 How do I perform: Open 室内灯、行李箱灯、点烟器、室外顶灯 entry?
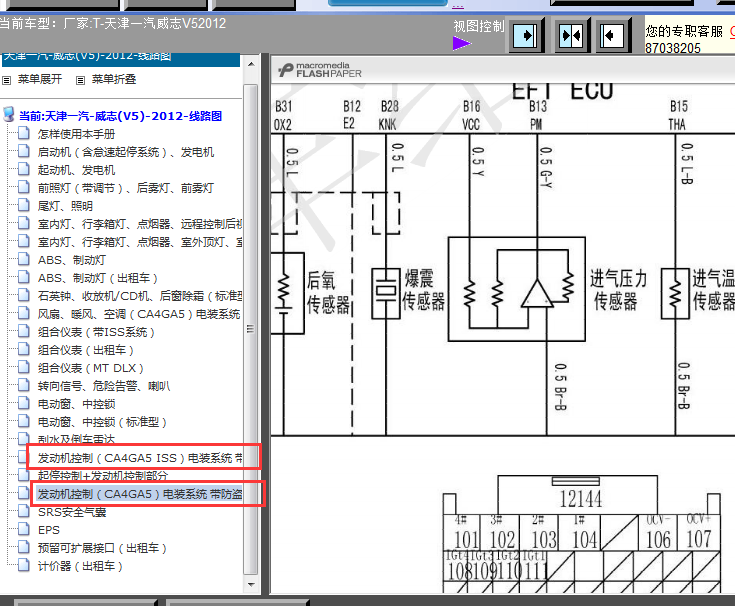pyautogui.click(x=140, y=242)
